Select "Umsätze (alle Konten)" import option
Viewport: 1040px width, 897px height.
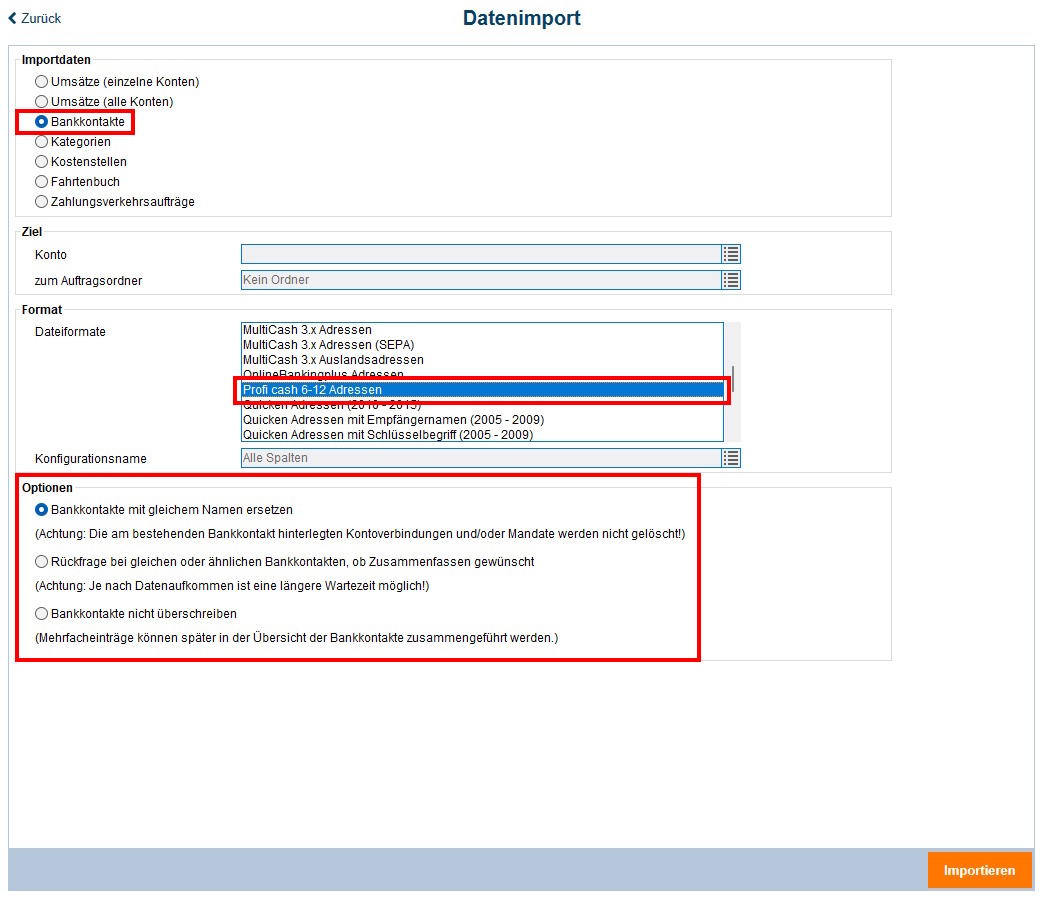click(41, 101)
